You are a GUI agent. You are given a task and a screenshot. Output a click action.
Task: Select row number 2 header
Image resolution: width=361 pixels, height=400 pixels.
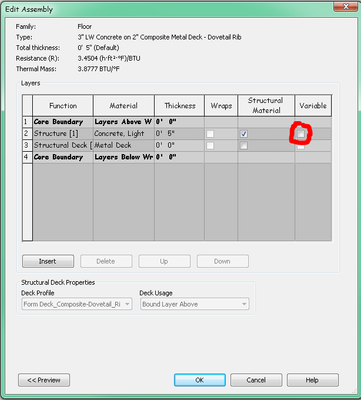coord(27,134)
